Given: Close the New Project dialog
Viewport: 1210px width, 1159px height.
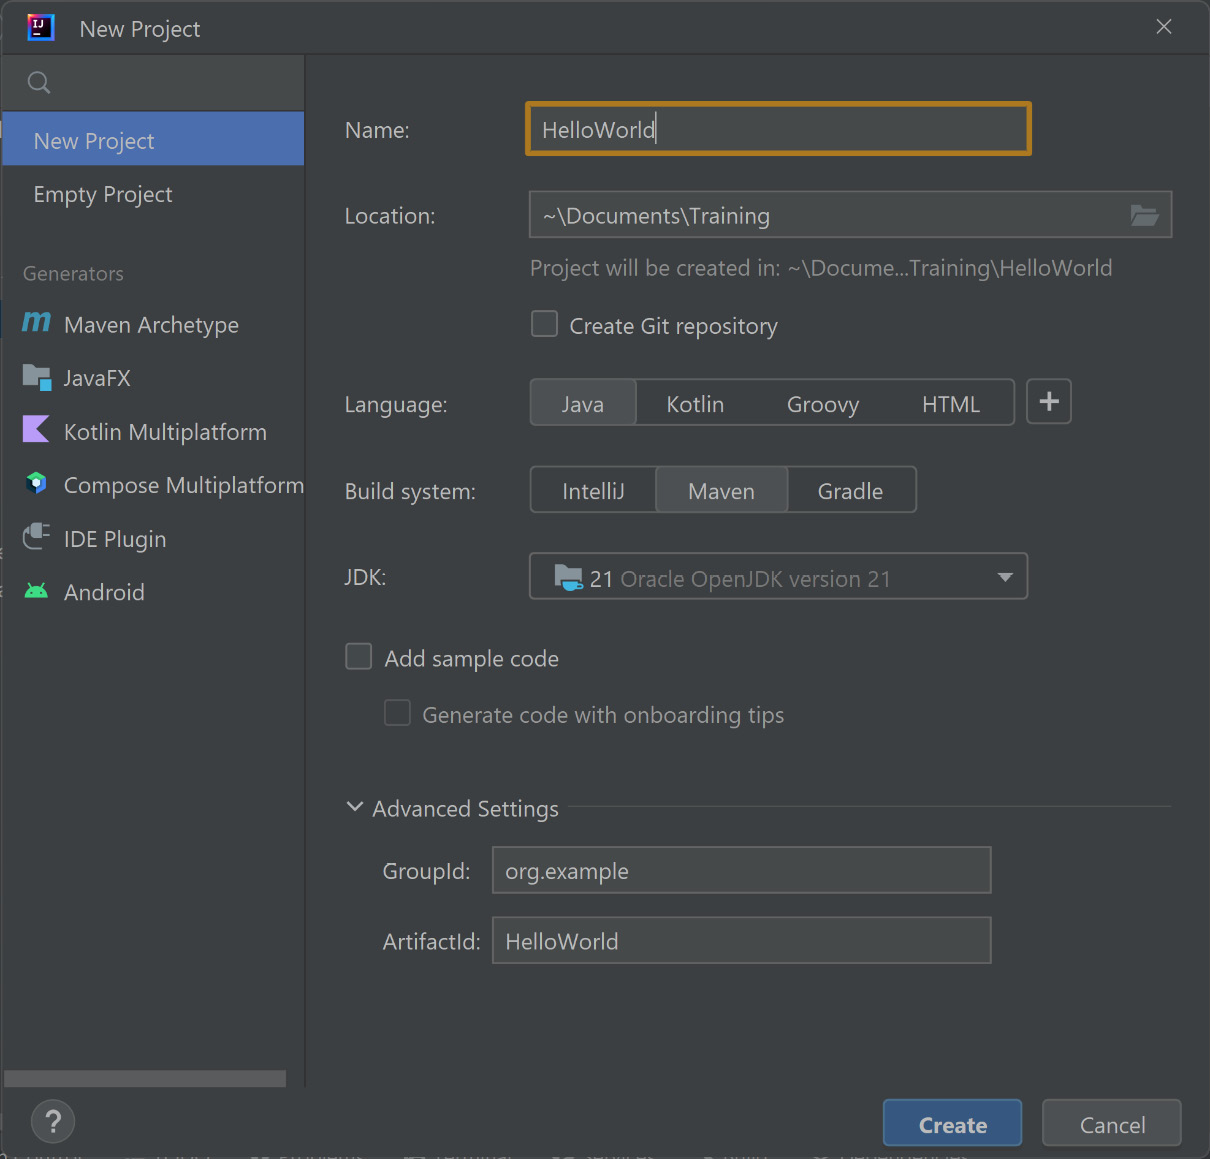Looking at the screenshot, I should [1163, 27].
